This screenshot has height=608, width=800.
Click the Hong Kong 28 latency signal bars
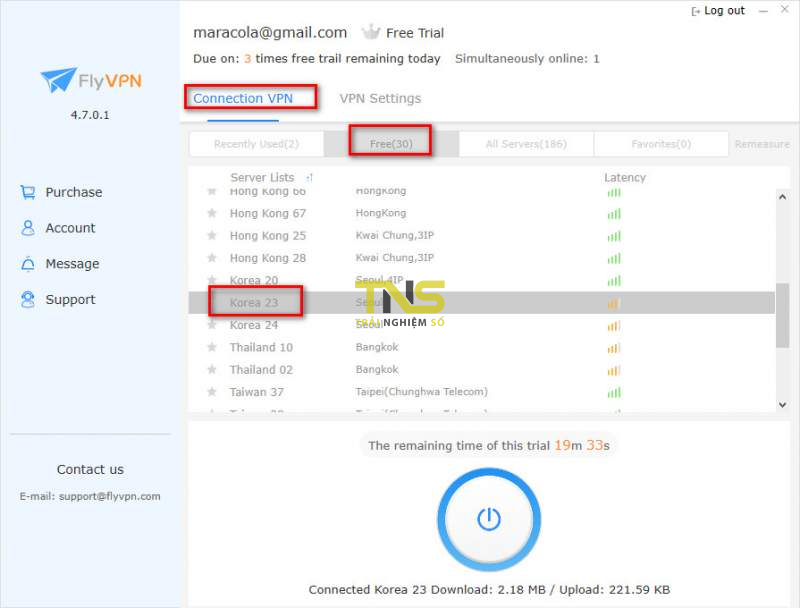(x=614, y=259)
